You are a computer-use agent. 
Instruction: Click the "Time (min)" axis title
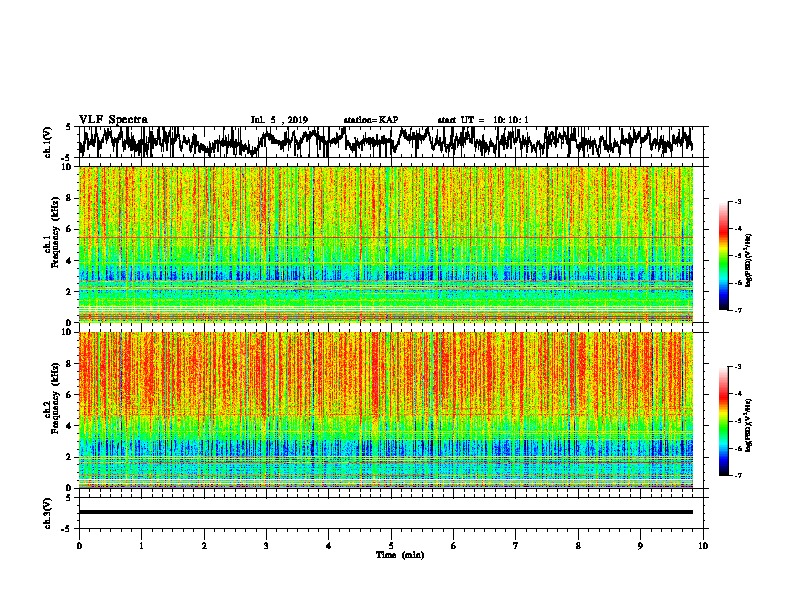coord(400,555)
